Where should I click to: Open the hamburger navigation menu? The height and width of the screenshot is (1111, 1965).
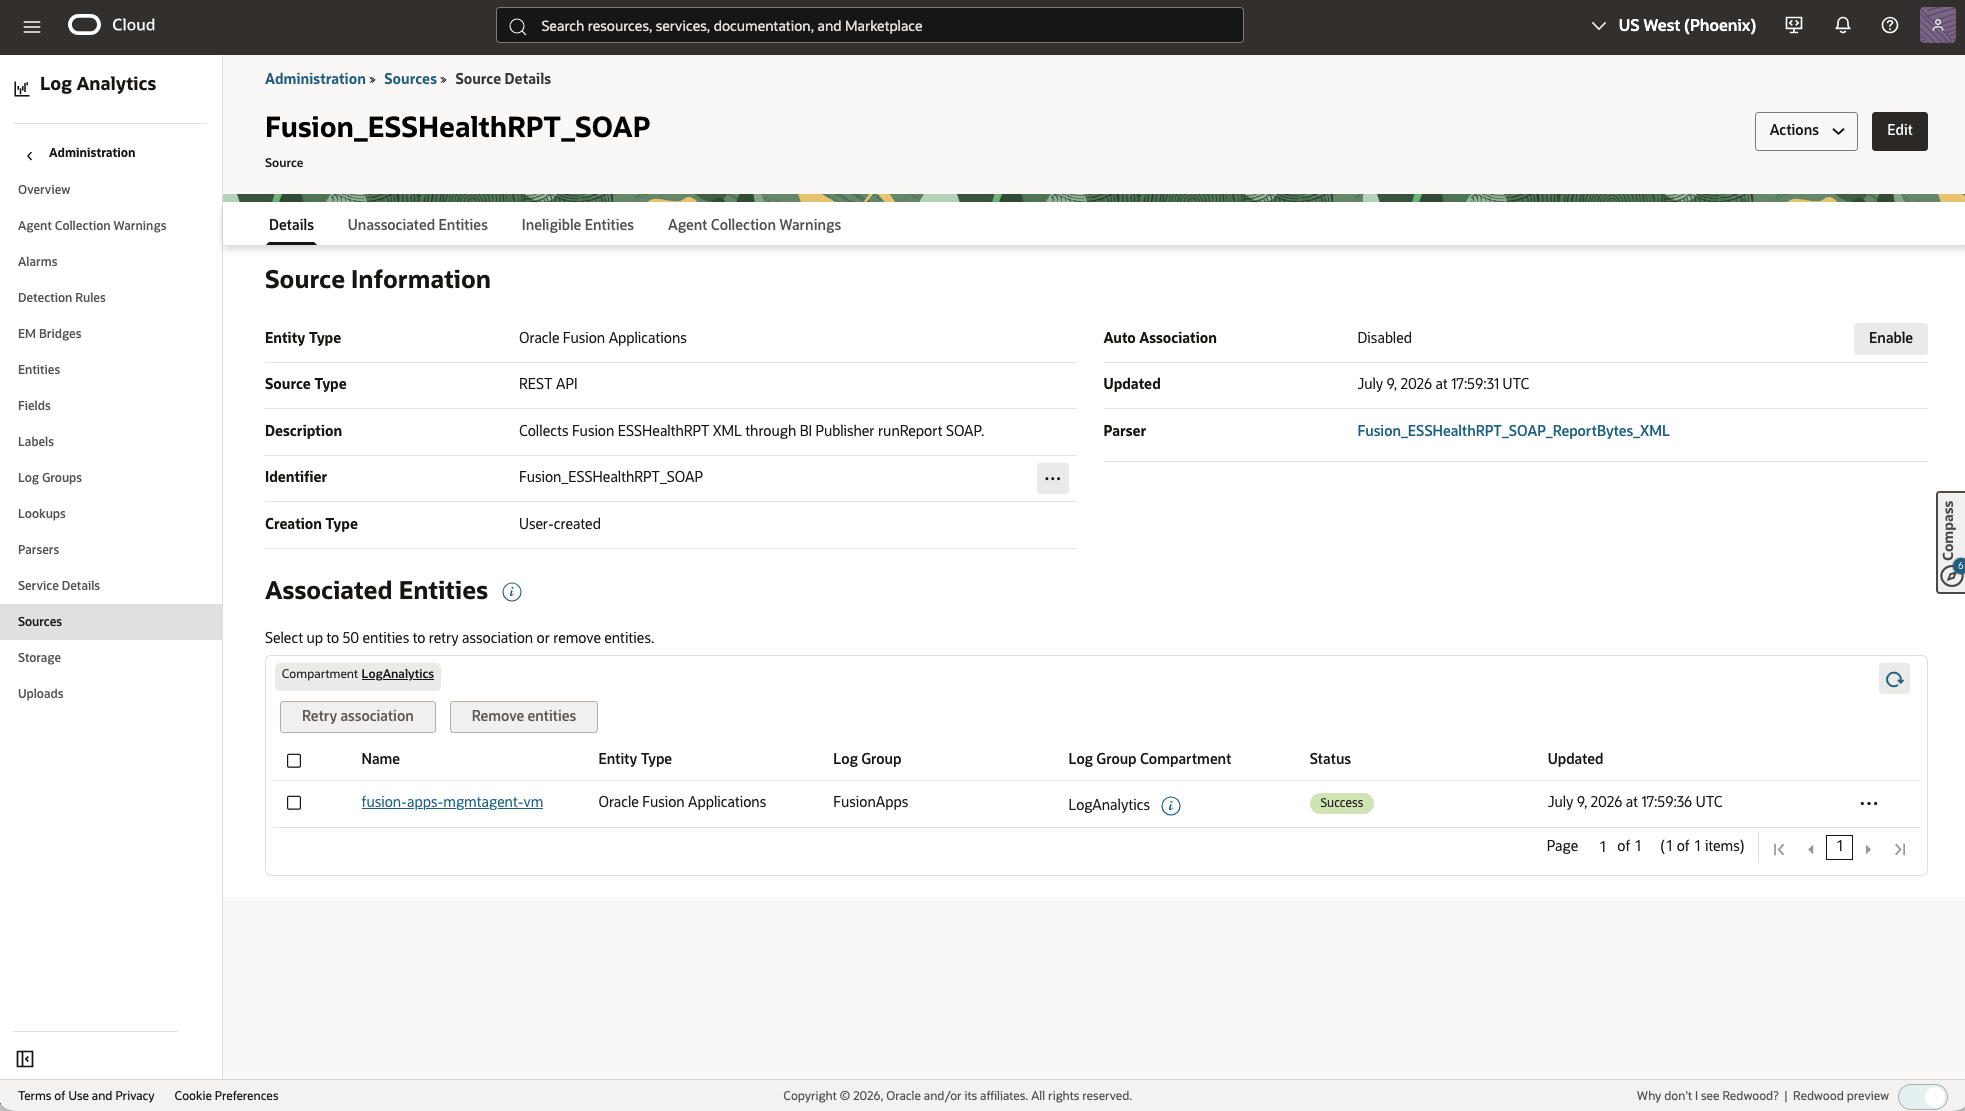(x=32, y=27)
